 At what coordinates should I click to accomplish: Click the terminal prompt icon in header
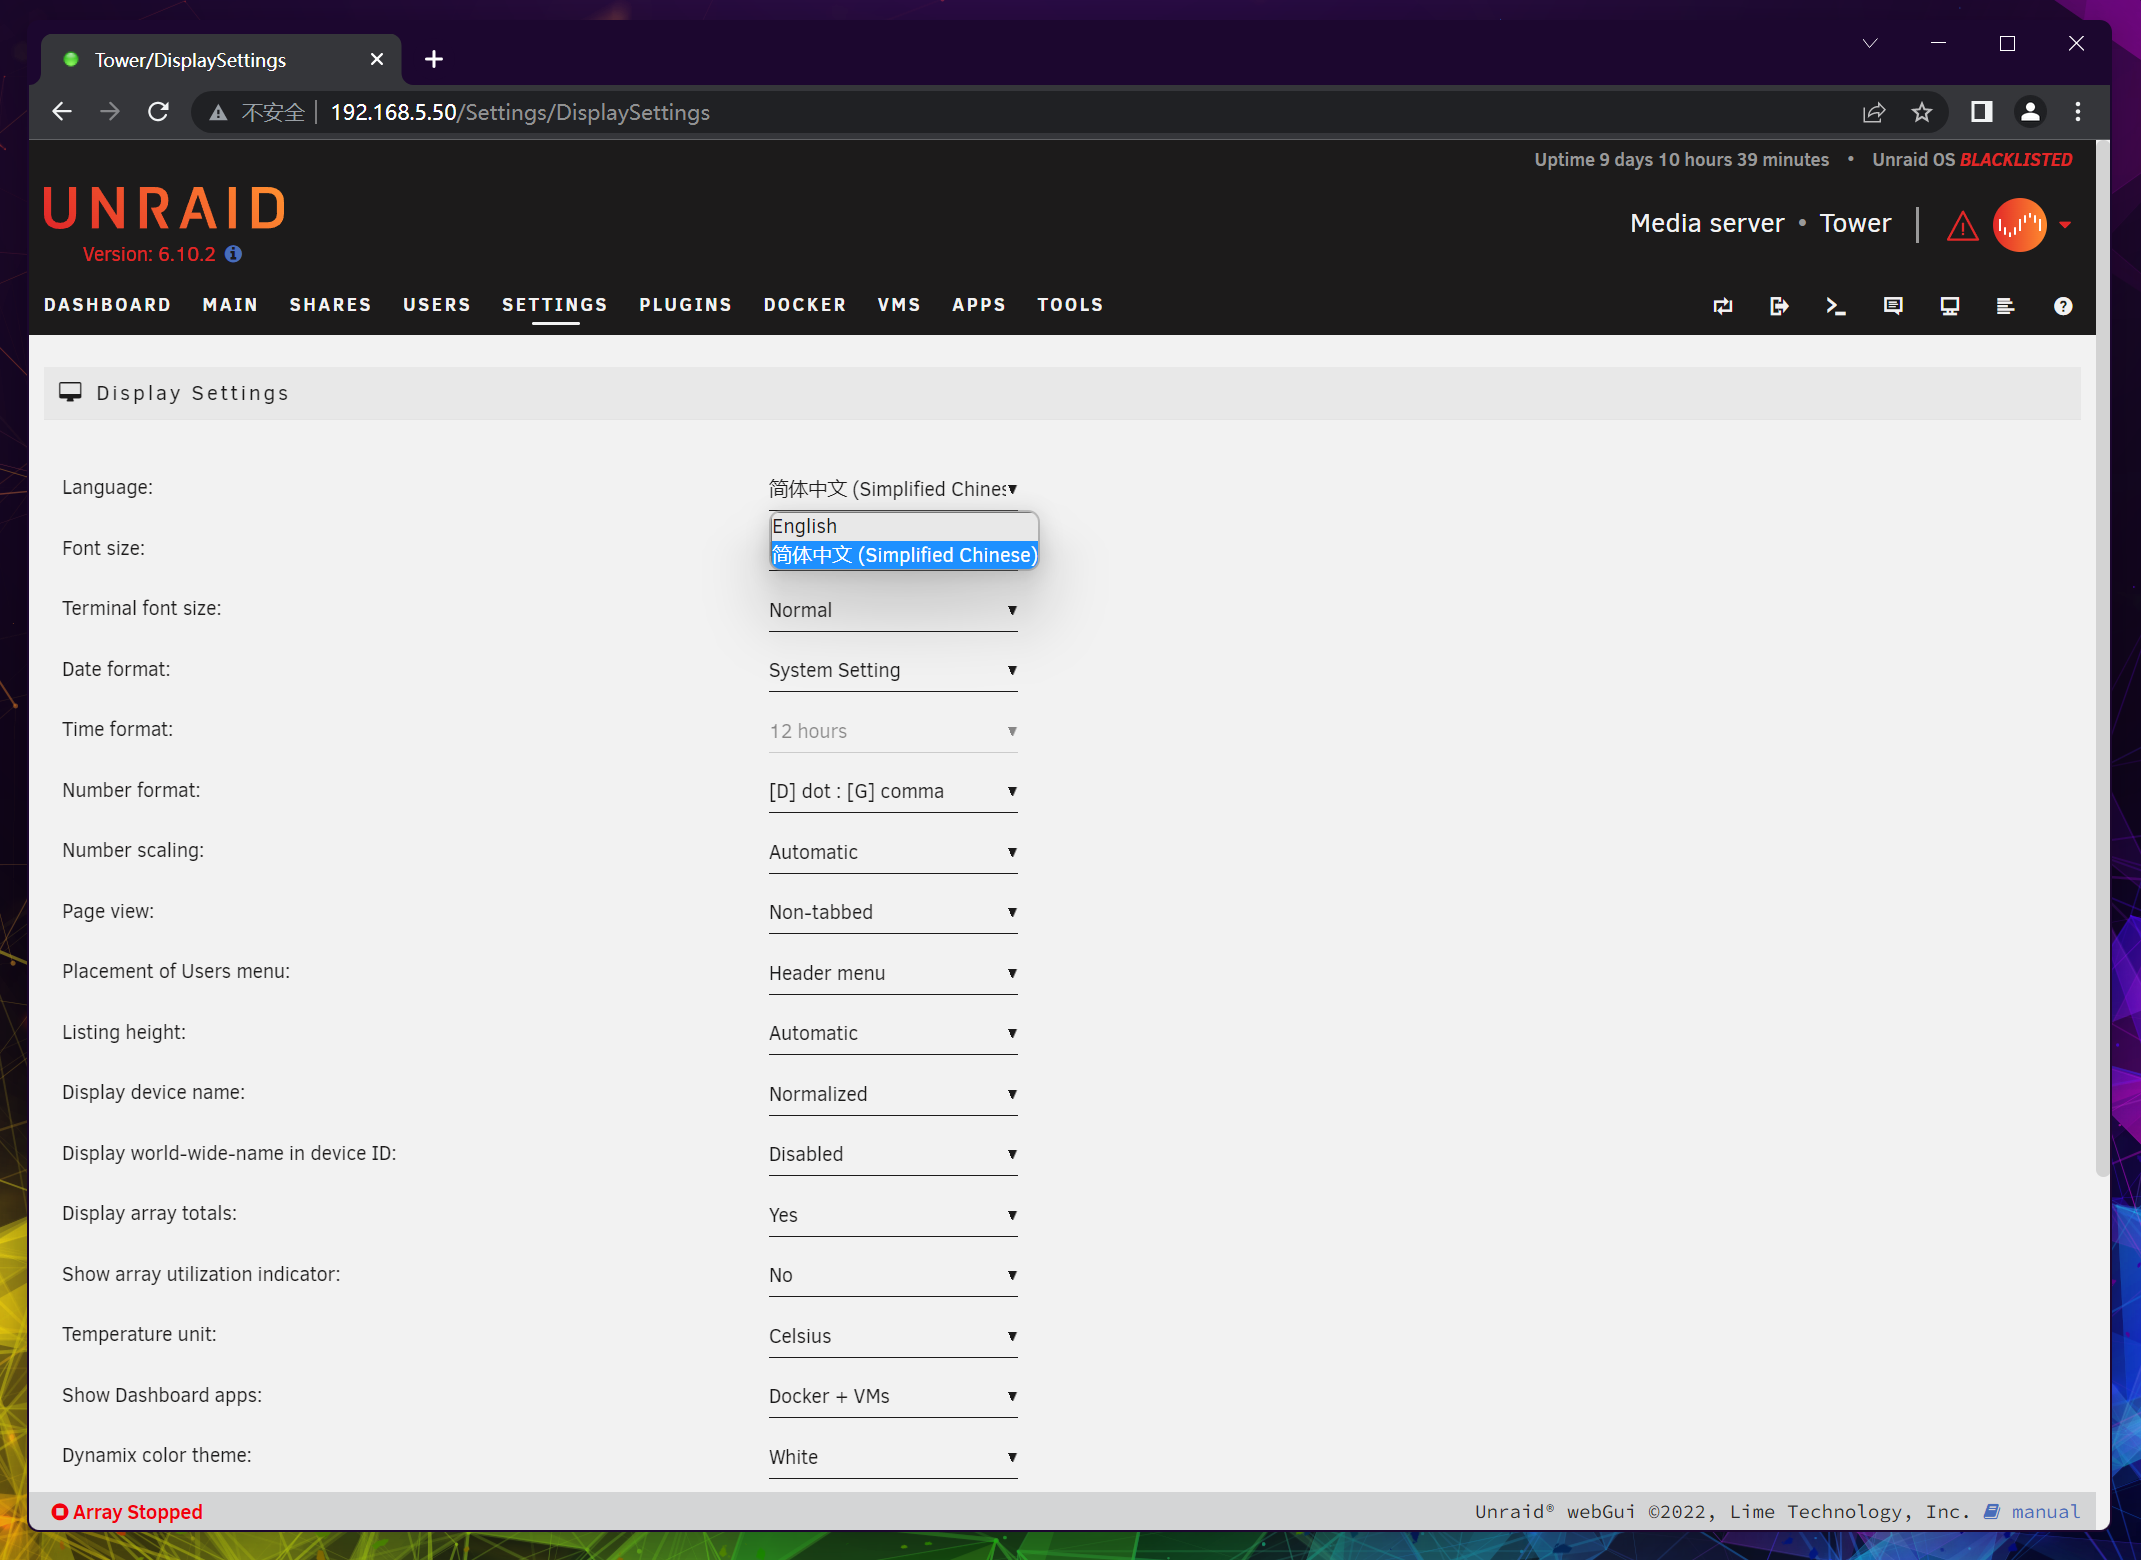[1835, 306]
